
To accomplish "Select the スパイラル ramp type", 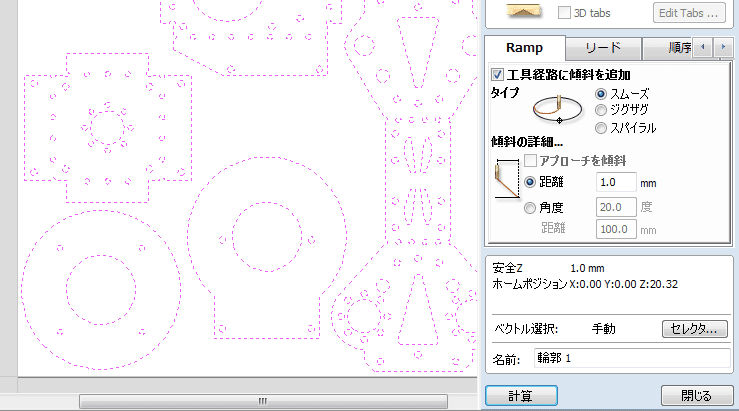I will coord(601,128).
